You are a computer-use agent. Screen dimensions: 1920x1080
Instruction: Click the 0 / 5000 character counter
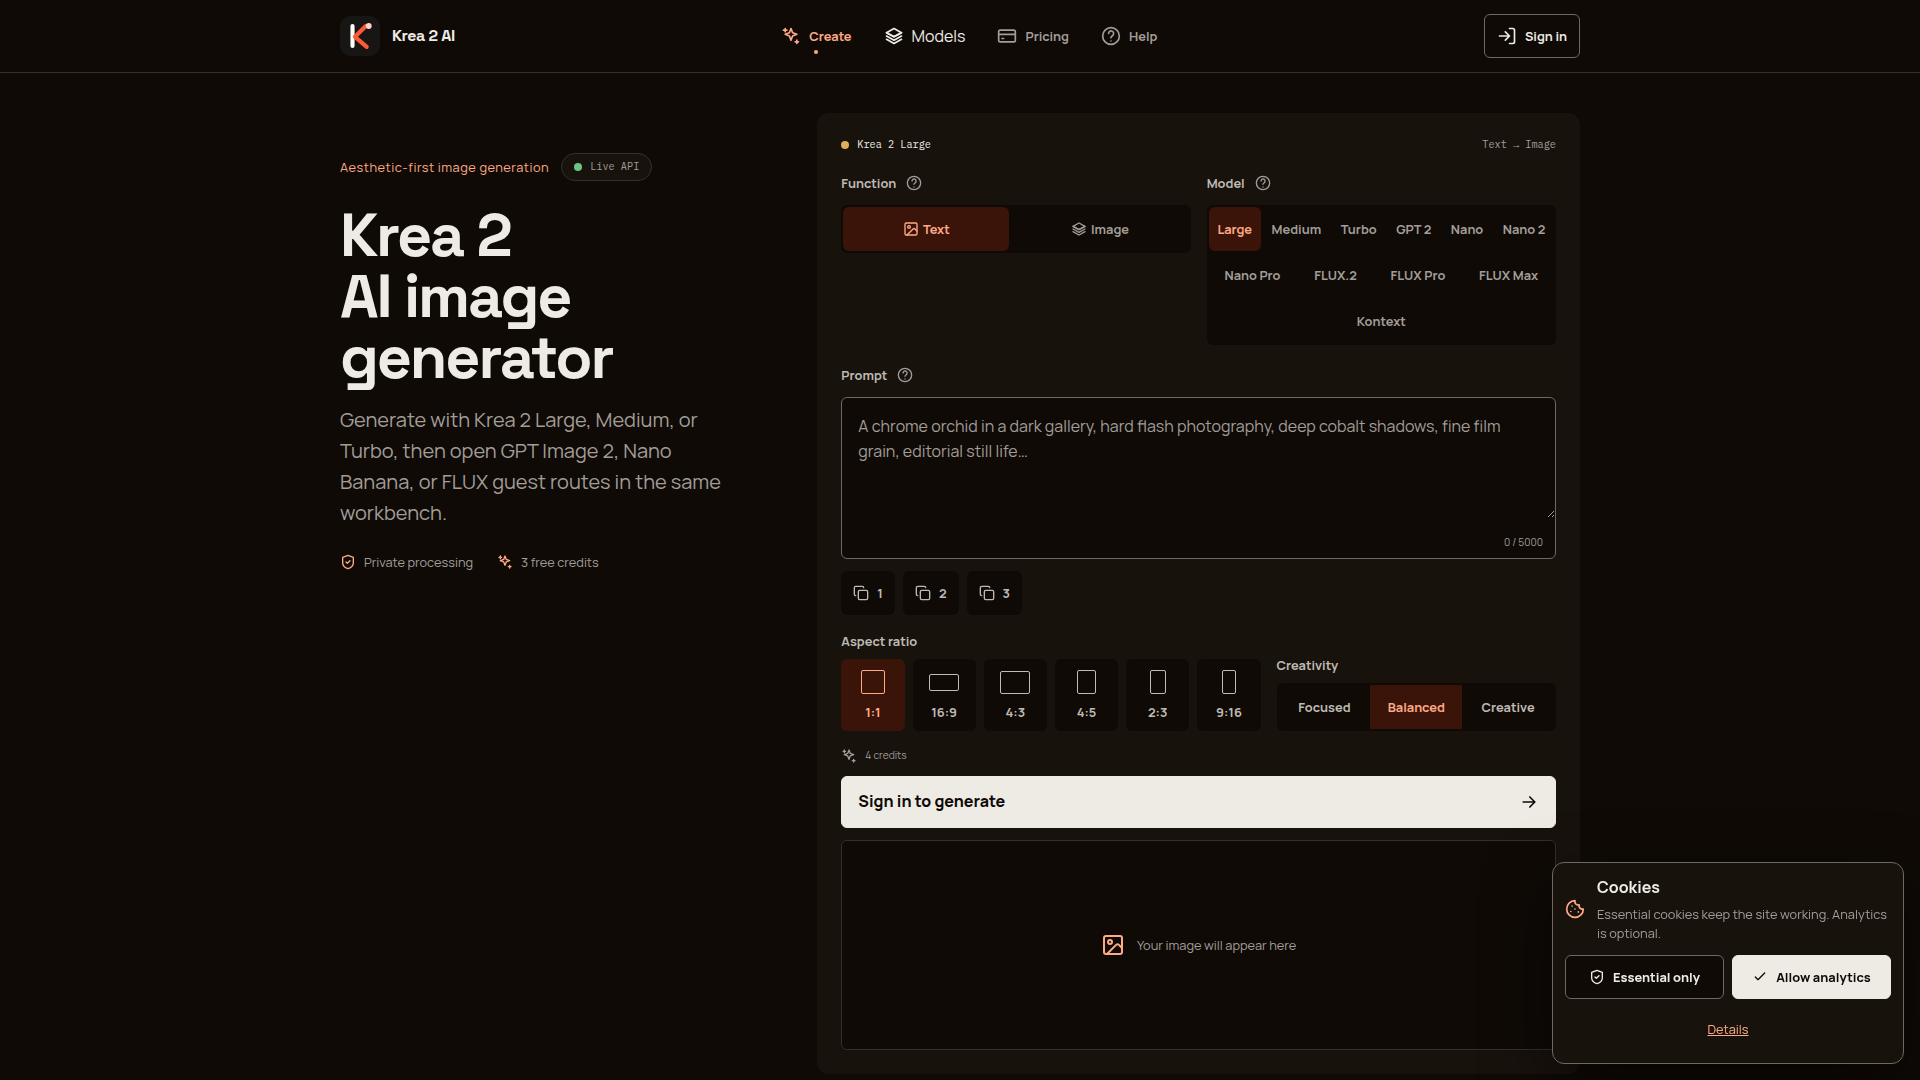(1523, 542)
